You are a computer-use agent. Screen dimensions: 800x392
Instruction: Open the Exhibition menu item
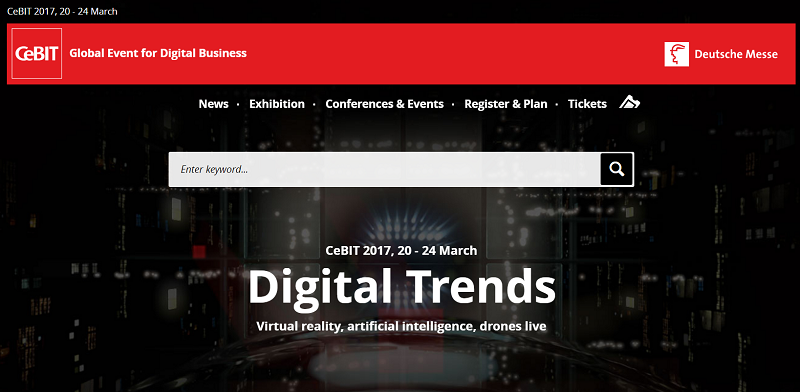(x=277, y=104)
